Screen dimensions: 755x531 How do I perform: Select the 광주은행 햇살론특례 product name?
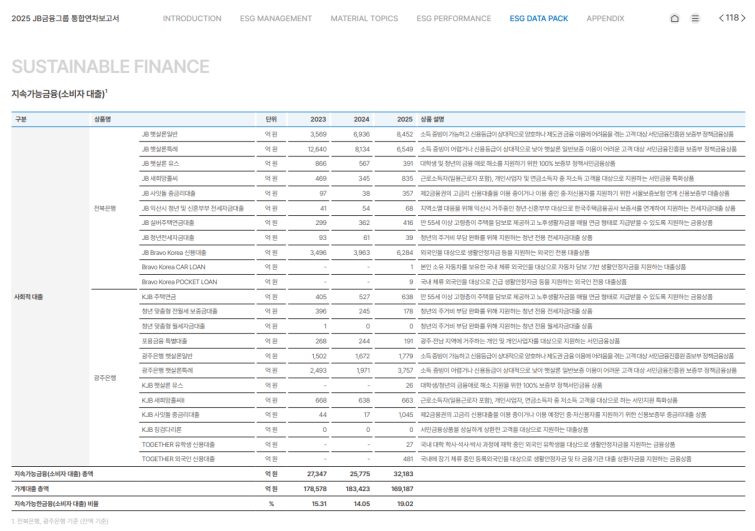coord(167,371)
